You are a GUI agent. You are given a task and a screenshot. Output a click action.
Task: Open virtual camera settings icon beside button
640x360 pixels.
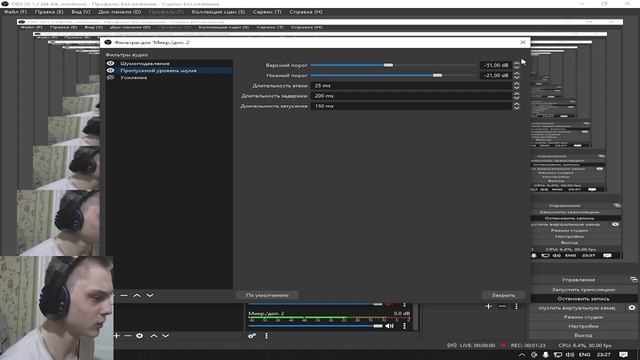632,308
